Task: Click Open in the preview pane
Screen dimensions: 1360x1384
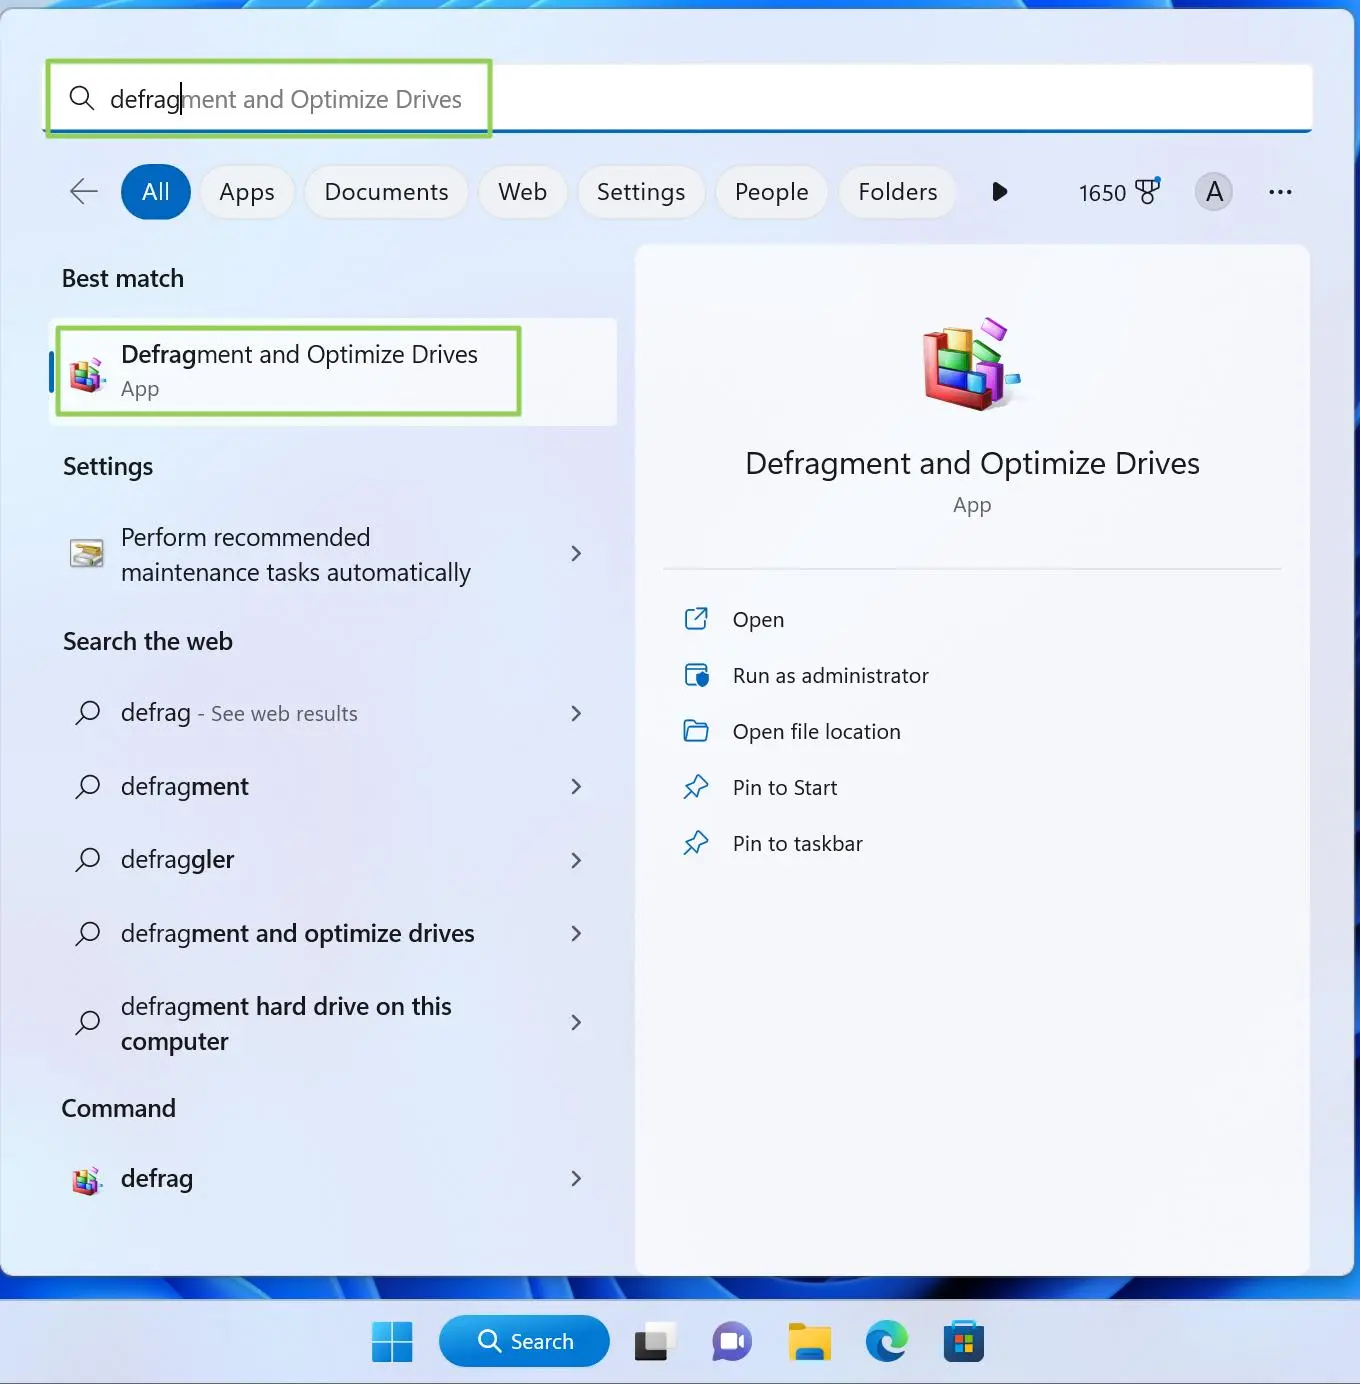Action: coord(758,619)
